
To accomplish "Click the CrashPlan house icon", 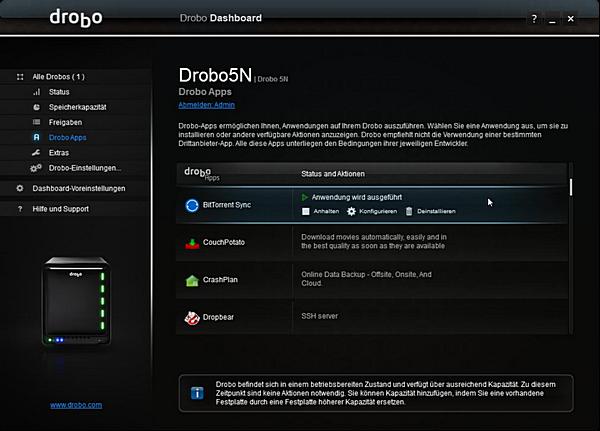I will (x=192, y=280).
